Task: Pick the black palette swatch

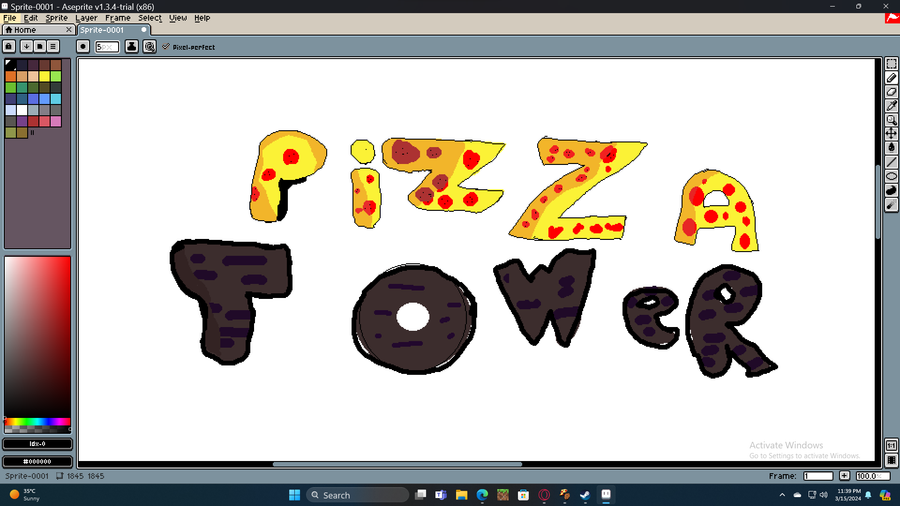Action: point(10,65)
